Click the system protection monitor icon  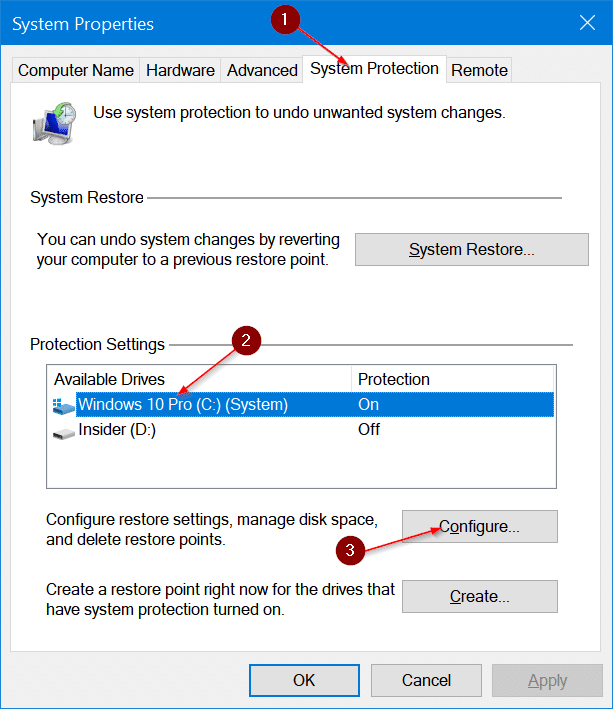pyautogui.click(x=55, y=123)
